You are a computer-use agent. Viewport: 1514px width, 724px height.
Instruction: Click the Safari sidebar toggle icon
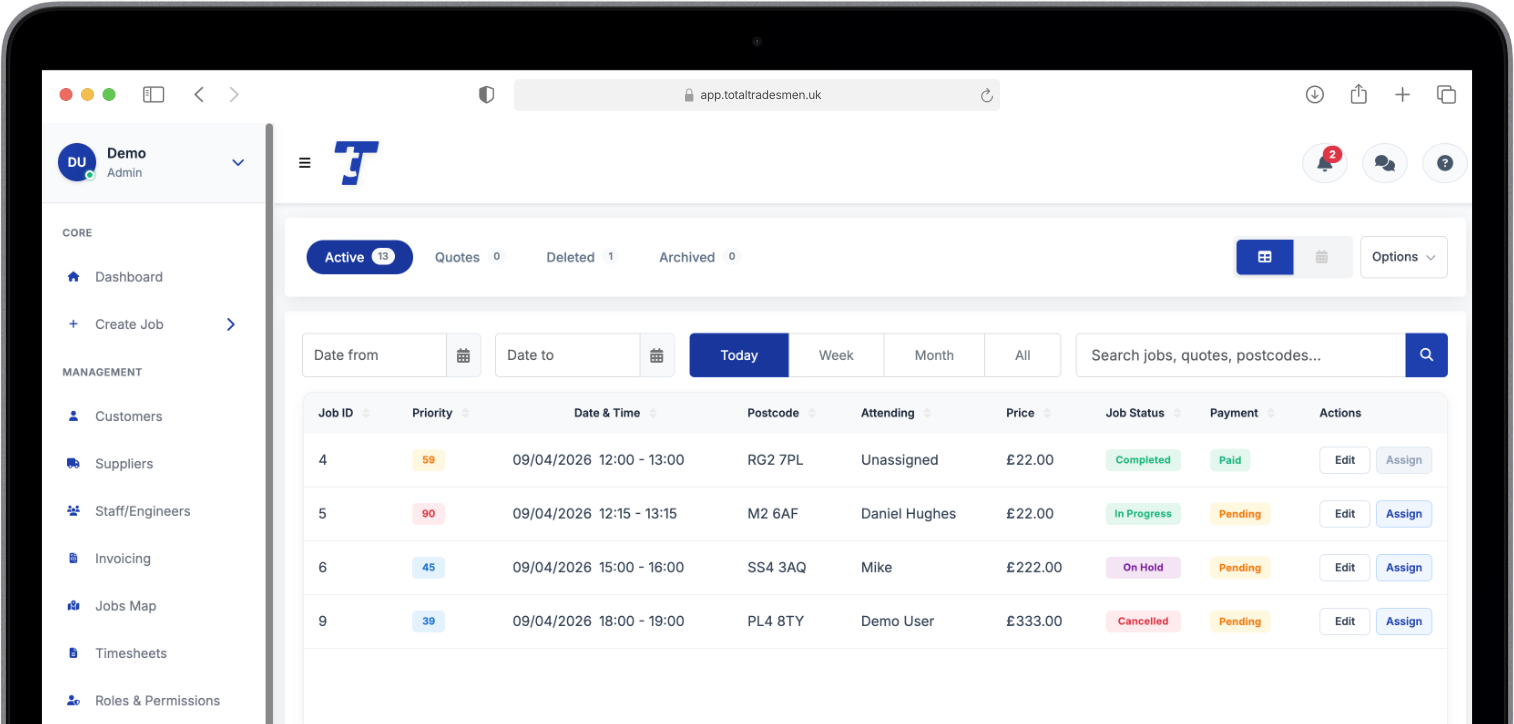(x=153, y=94)
